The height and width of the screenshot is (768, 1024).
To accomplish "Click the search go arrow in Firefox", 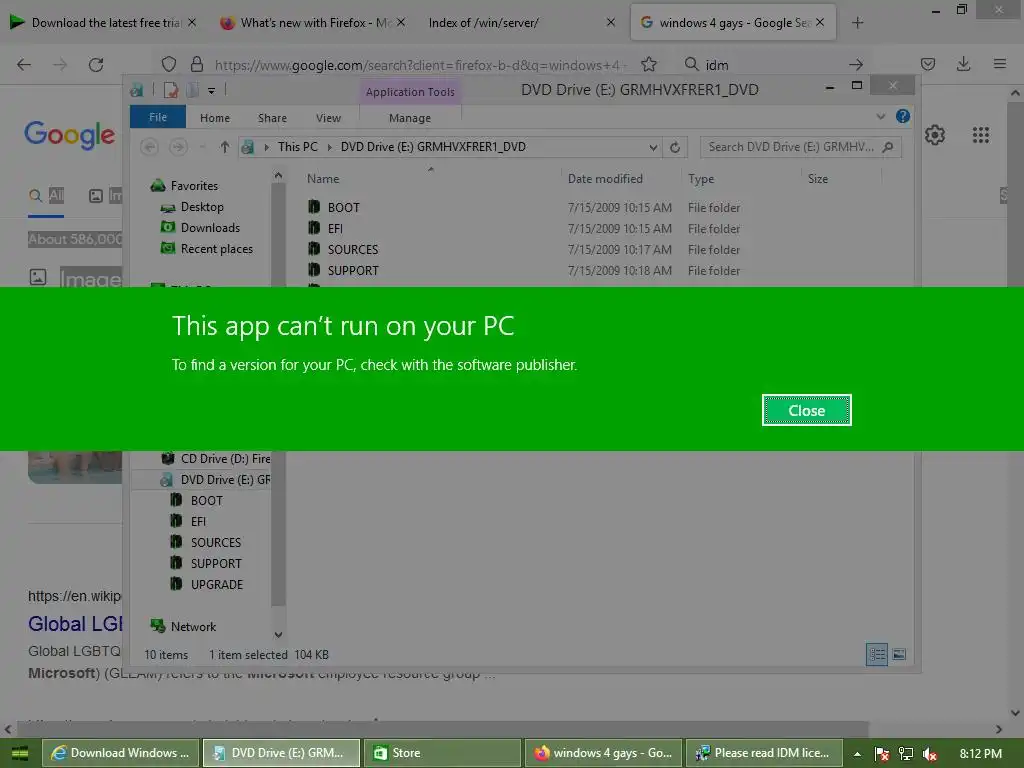I will pos(856,64).
